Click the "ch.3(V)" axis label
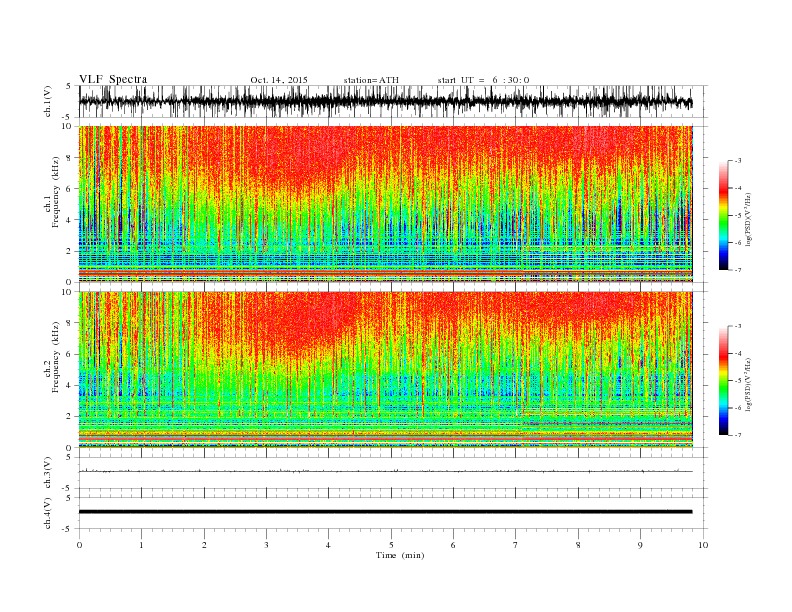 pyautogui.click(x=48, y=473)
